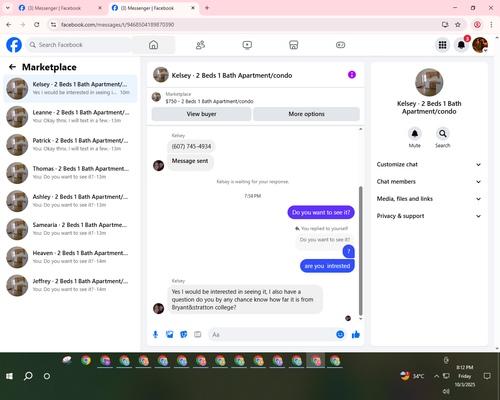
Task: Click View buyer button
Action: pyautogui.click(x=201, y=114)
